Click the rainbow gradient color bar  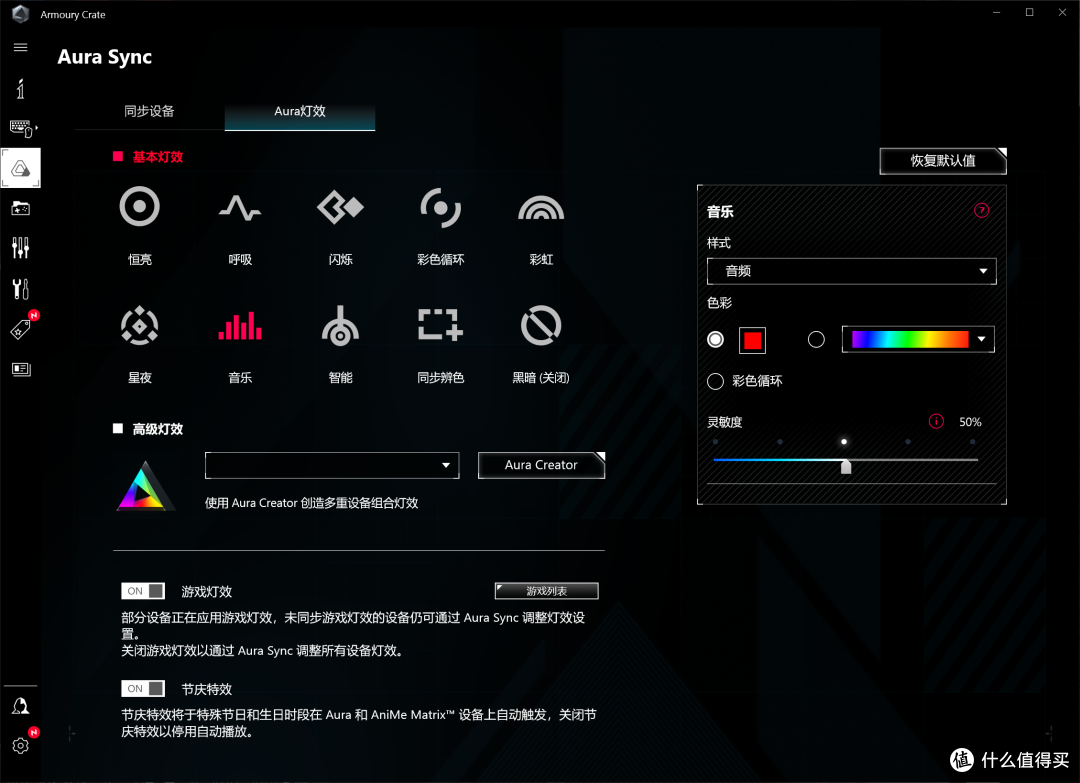910,339
